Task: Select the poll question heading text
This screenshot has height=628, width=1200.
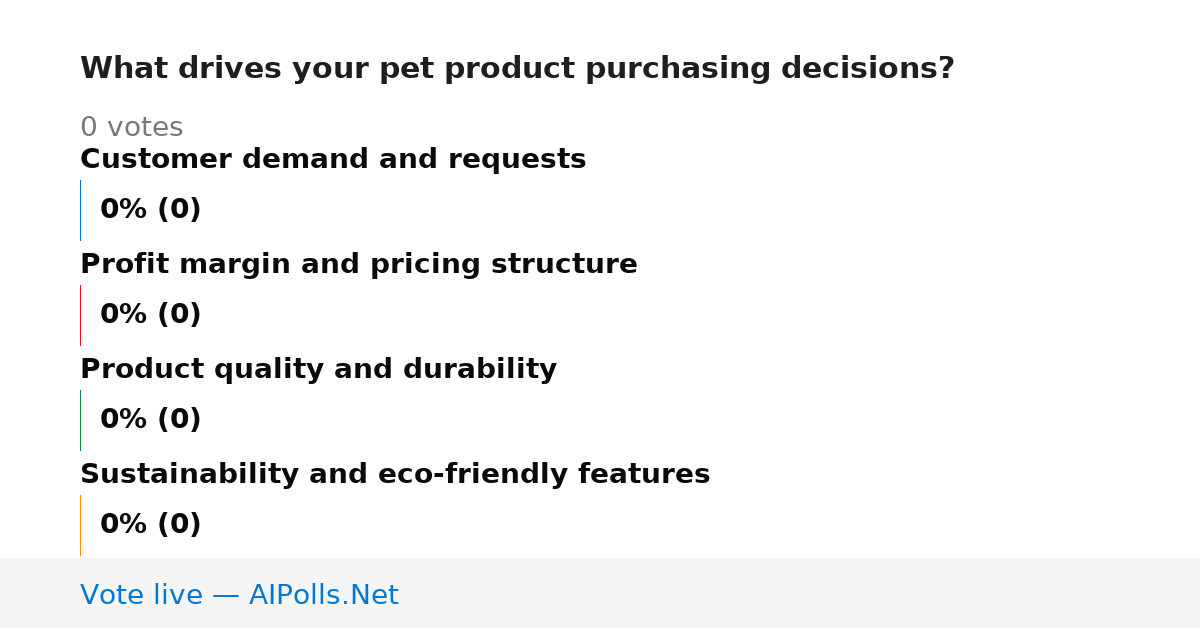Action: coord(517,69)
